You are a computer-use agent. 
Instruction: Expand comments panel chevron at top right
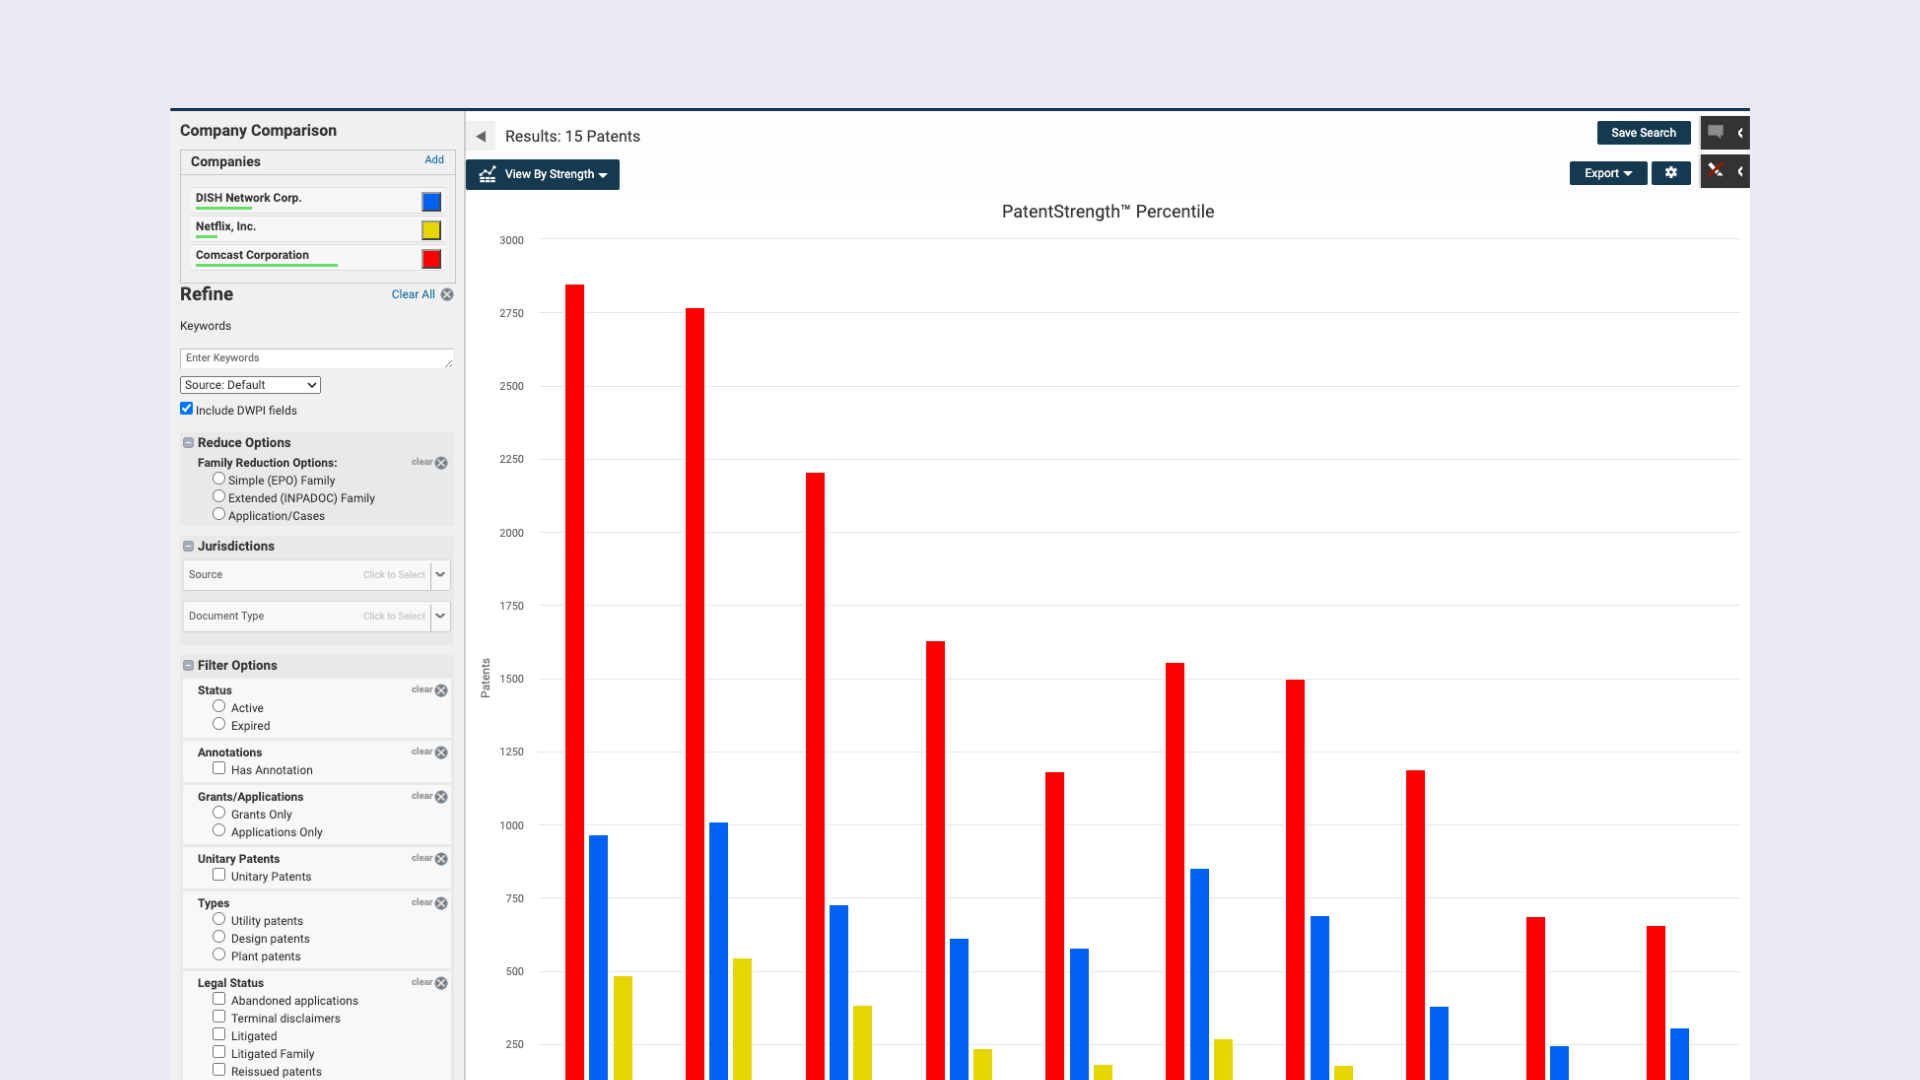pyautogui.click(x=1740, y=132)
